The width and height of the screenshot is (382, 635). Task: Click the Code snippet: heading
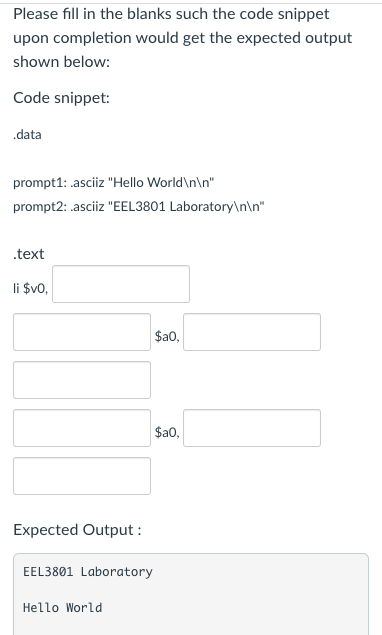click(62, 98)
